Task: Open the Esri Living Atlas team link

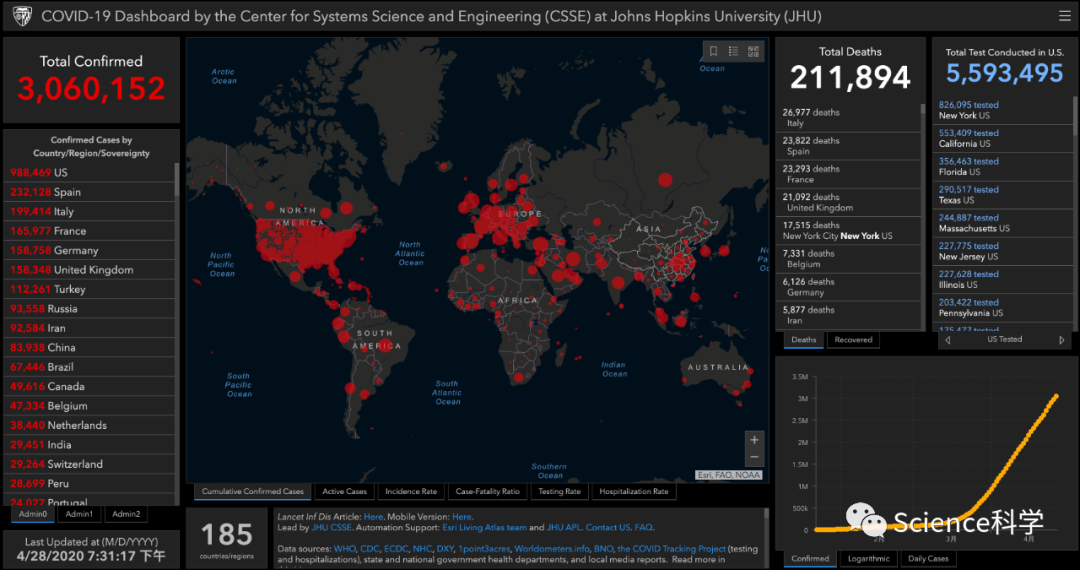Action: 484,528
